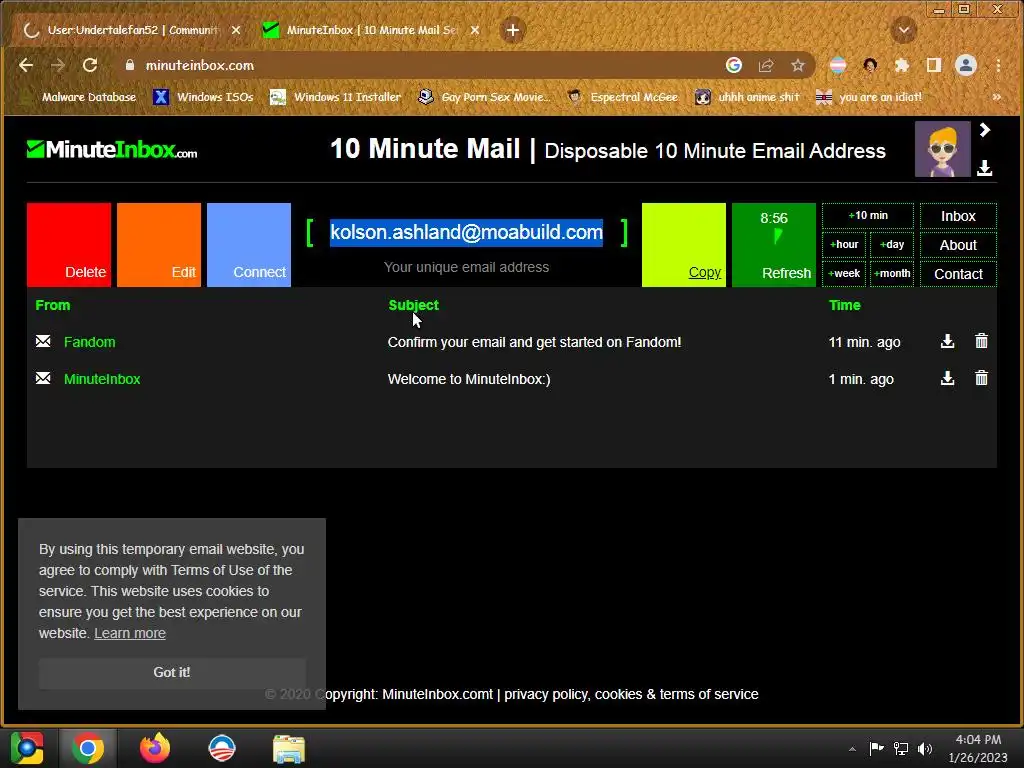The width and height of the screenshot is (1024, 768).
Task: Open the tab search dropdown
Action: (x=904, y=30)
